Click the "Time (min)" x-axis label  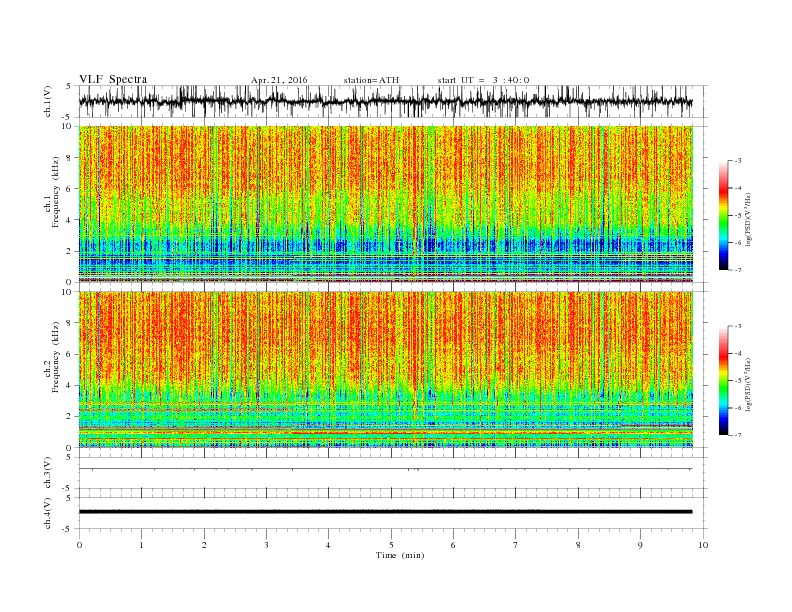400,555
